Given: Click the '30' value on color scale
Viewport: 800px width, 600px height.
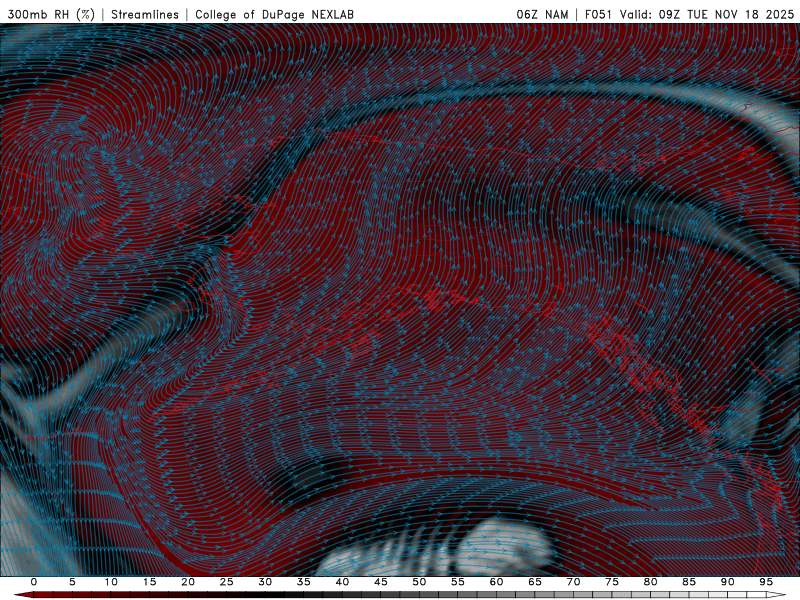Looking at the screenshot, I should tap(265, 582).
